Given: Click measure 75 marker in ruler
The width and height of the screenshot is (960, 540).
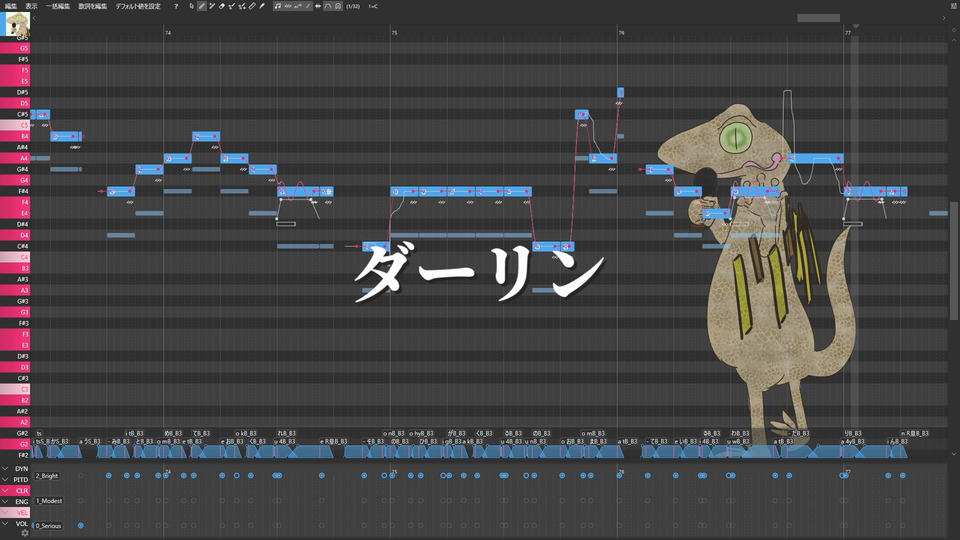Looking at the screenshot, I should point(394,32).
